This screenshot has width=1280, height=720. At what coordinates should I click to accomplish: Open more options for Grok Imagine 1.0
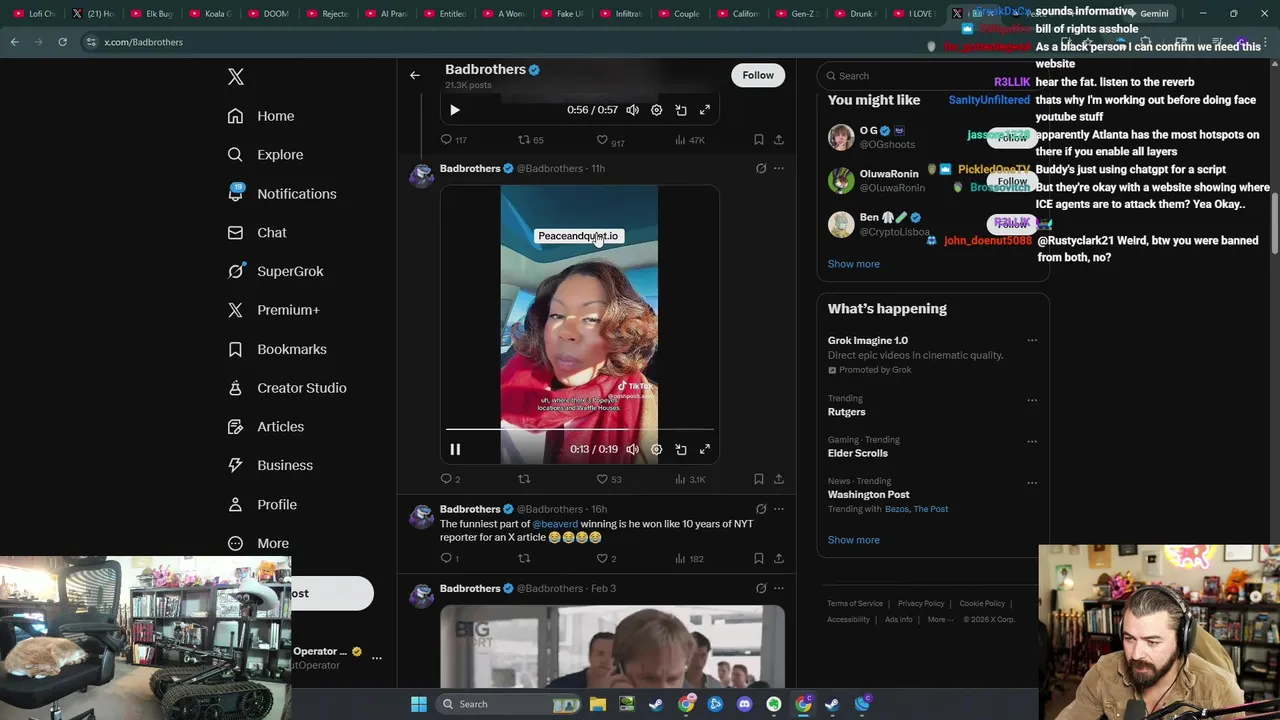point(1032,341)
